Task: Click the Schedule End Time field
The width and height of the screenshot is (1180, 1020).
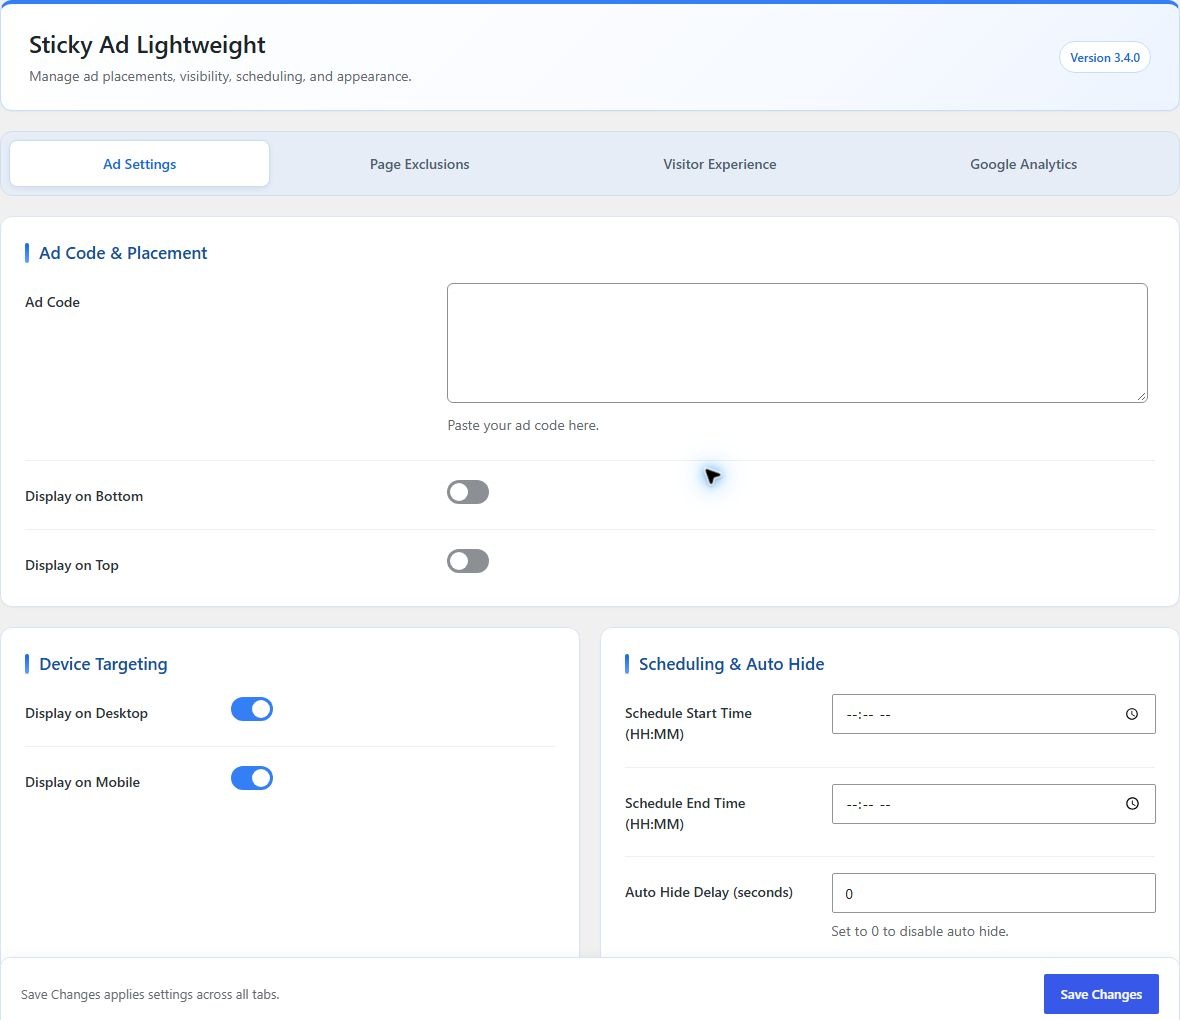Action: (993, 803)
